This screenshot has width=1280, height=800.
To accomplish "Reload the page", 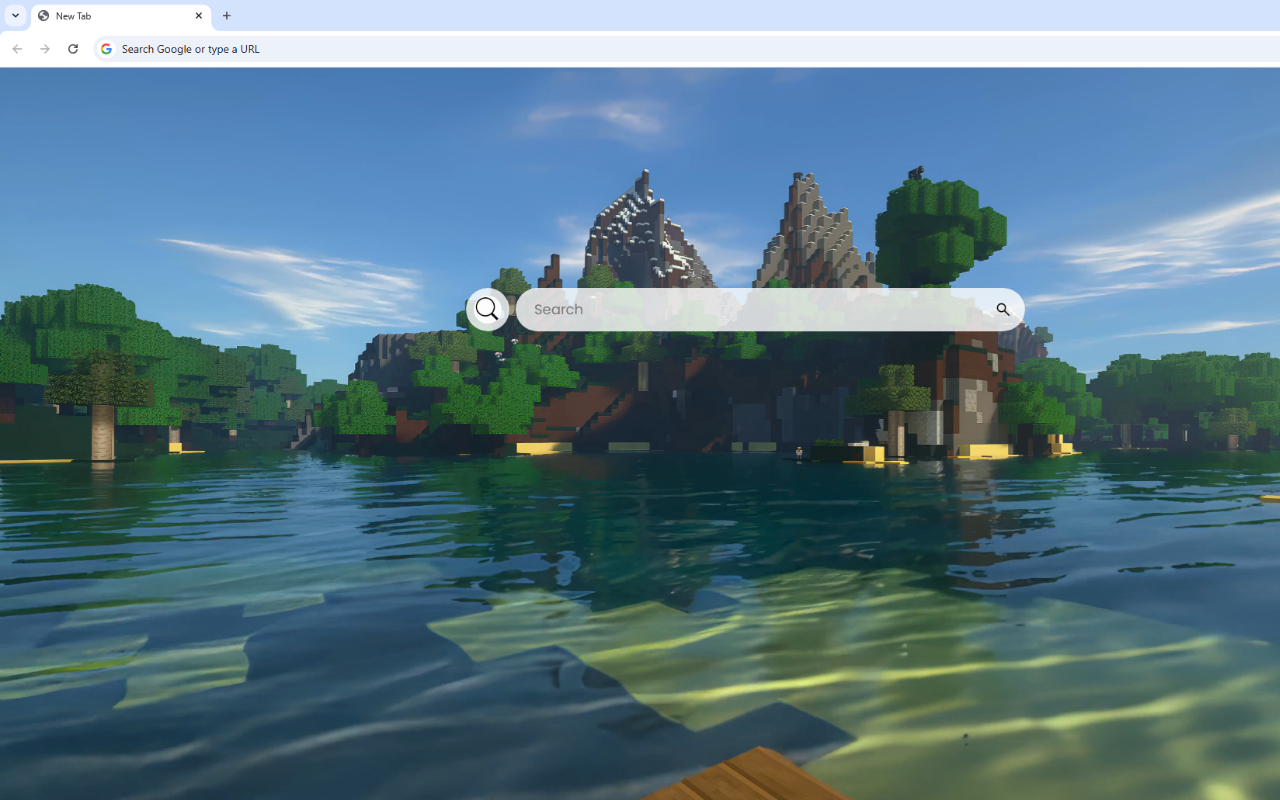I will [x=73, y=48].
